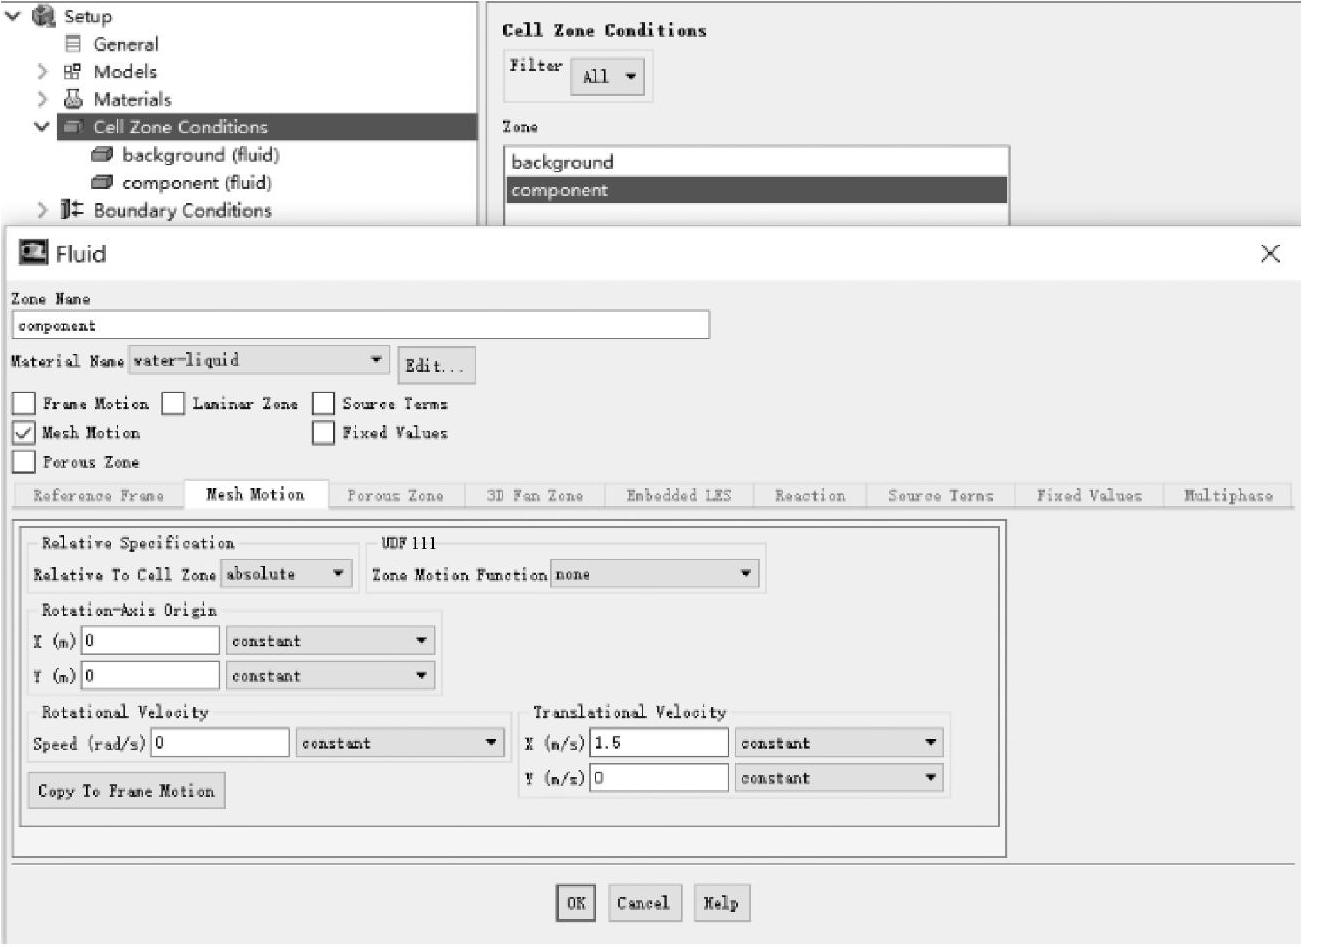Open the Filter All dropdown
1317x947 pixels.
coord(607,76)
